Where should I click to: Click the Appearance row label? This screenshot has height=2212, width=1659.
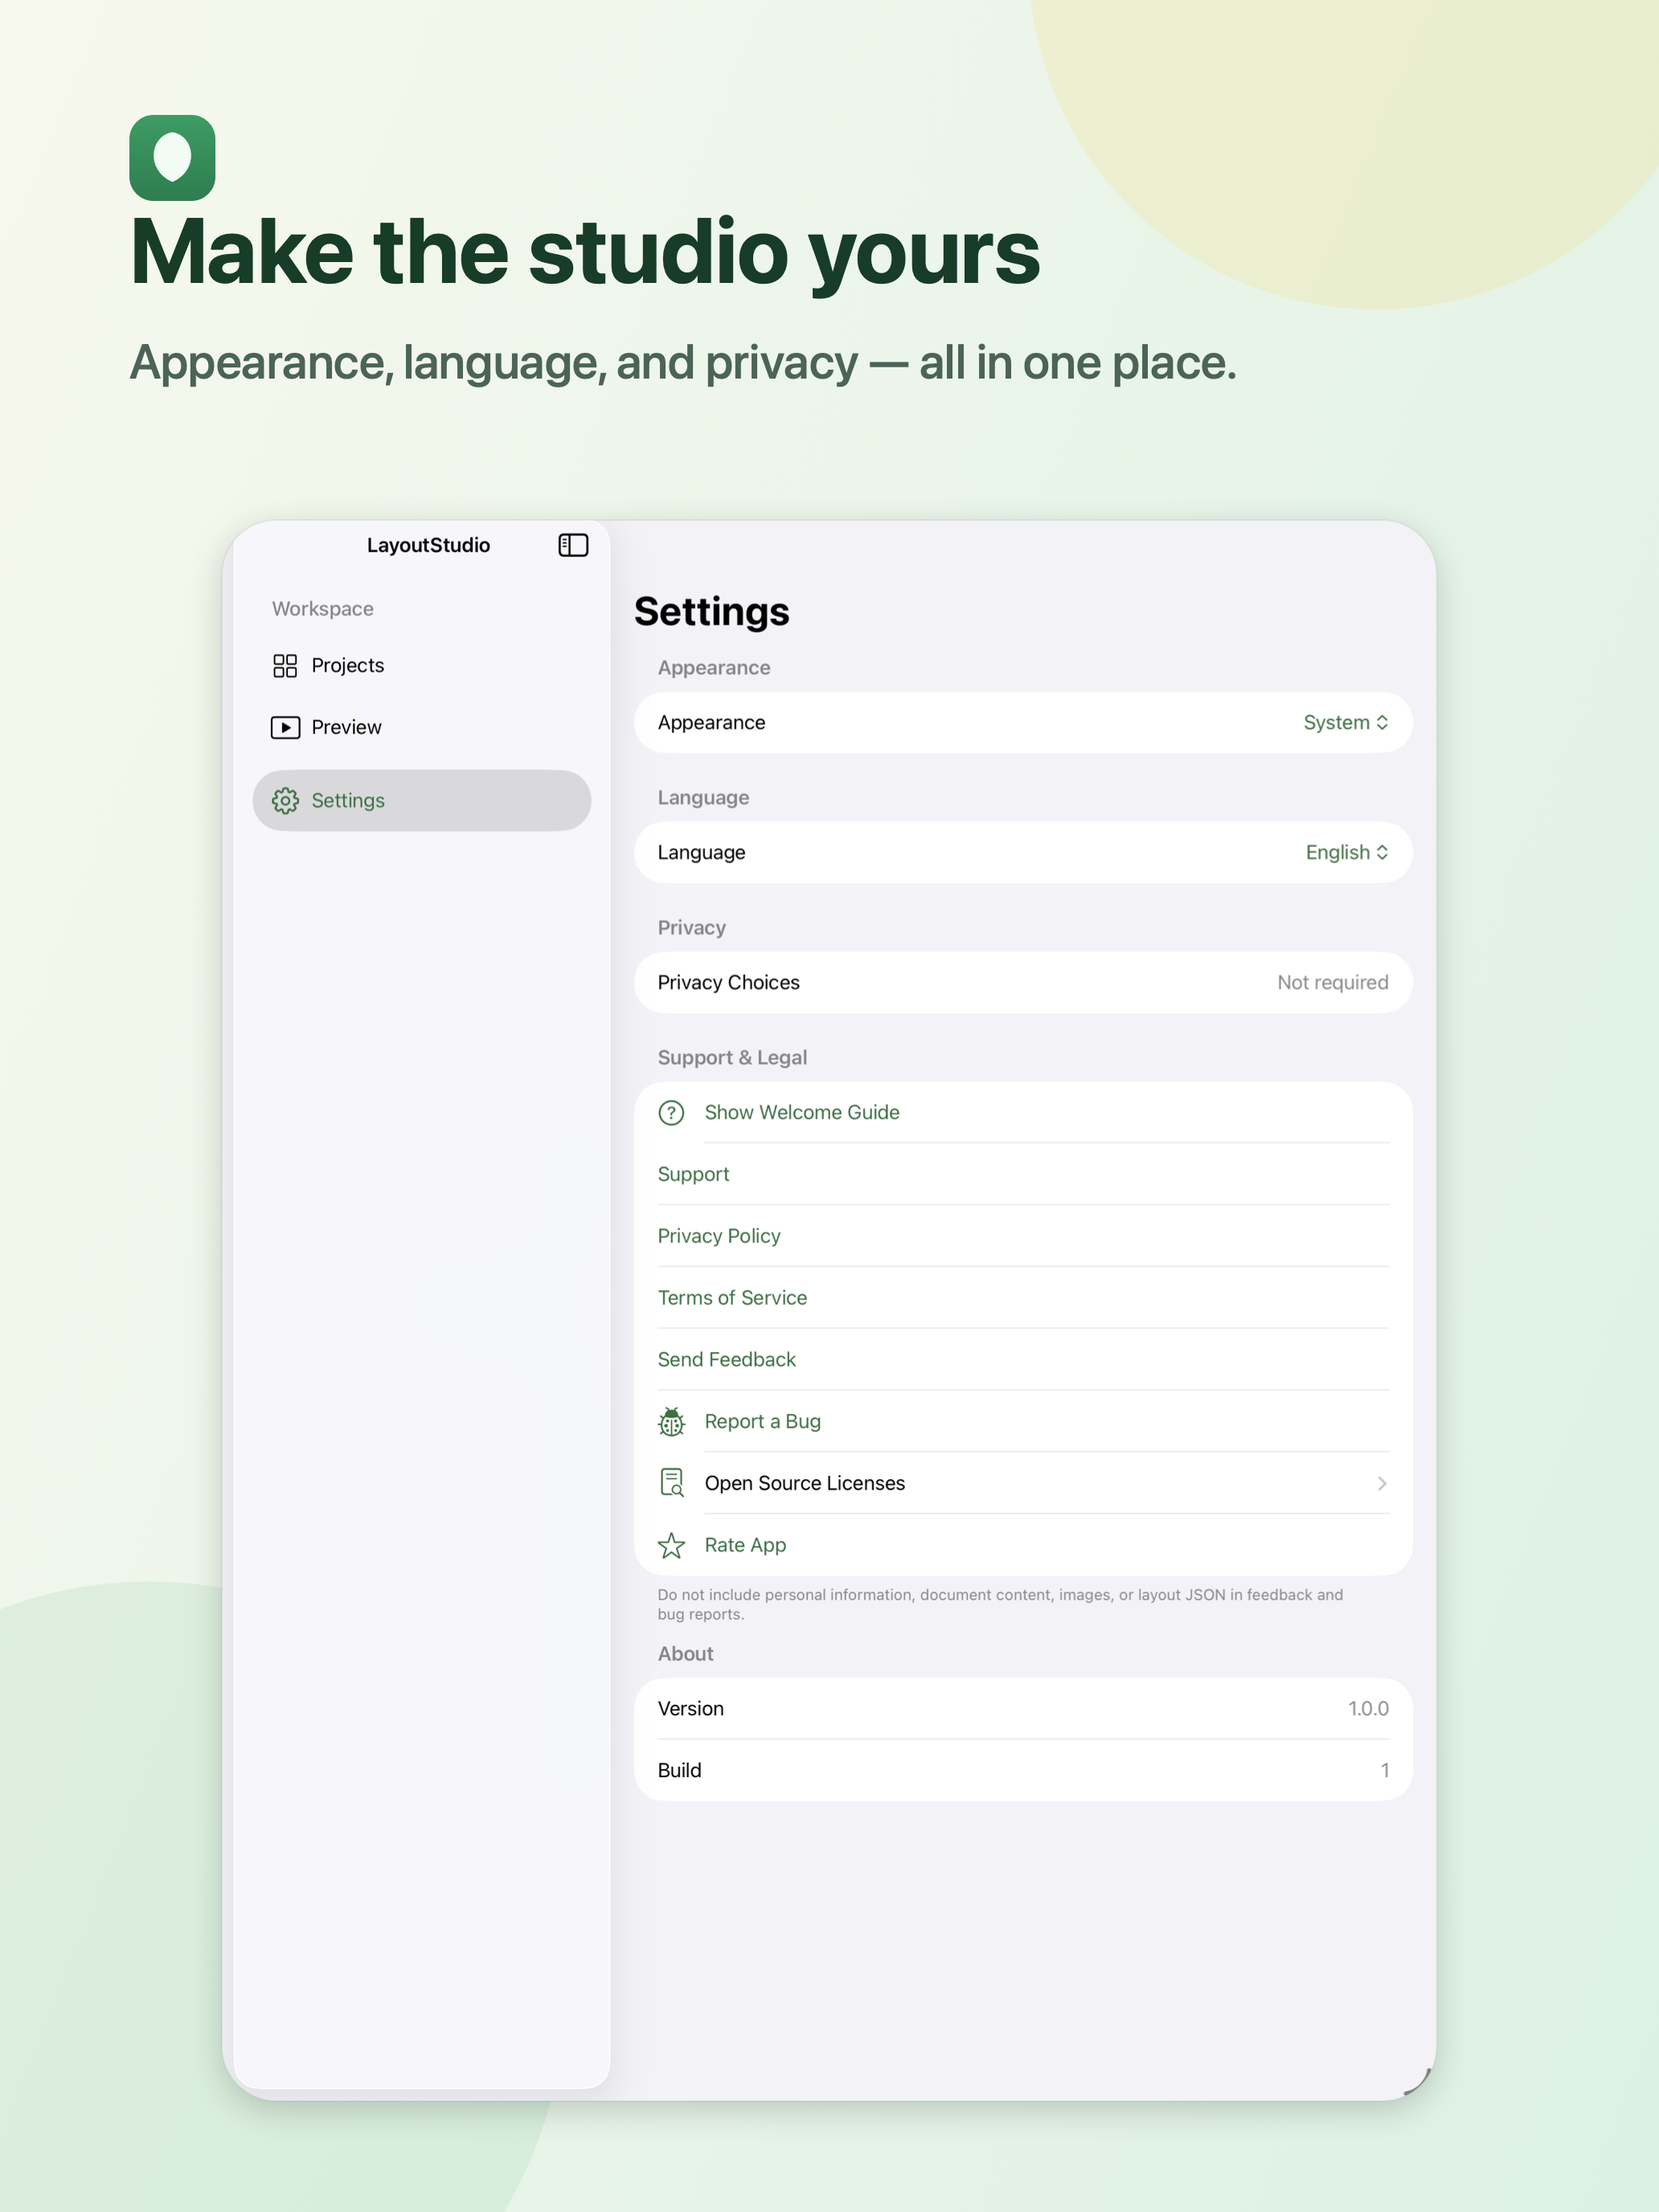point(712,723)
